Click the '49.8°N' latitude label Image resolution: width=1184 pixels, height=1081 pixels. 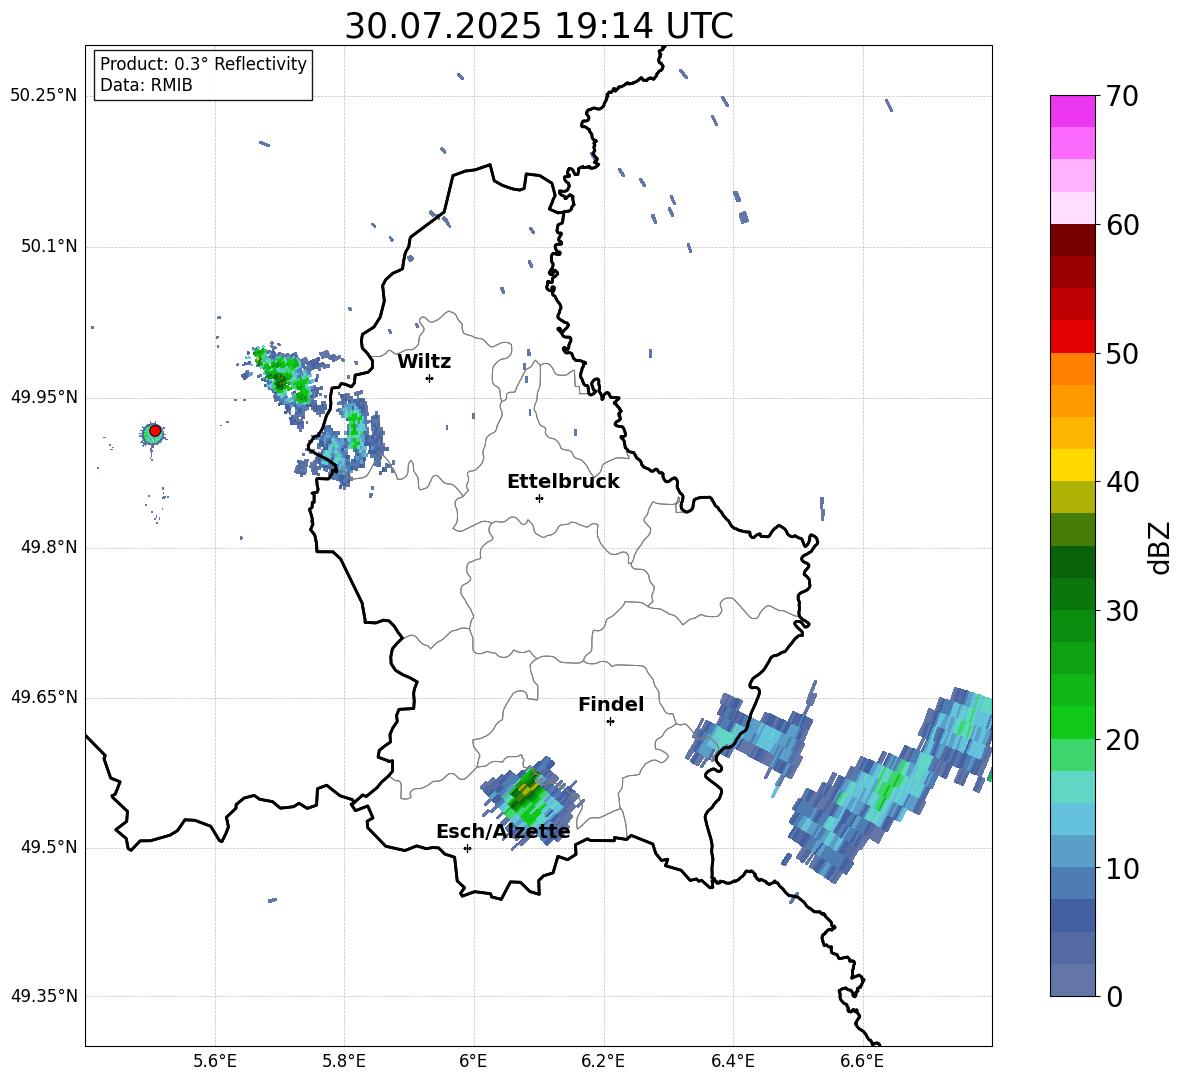coord(49,547)
